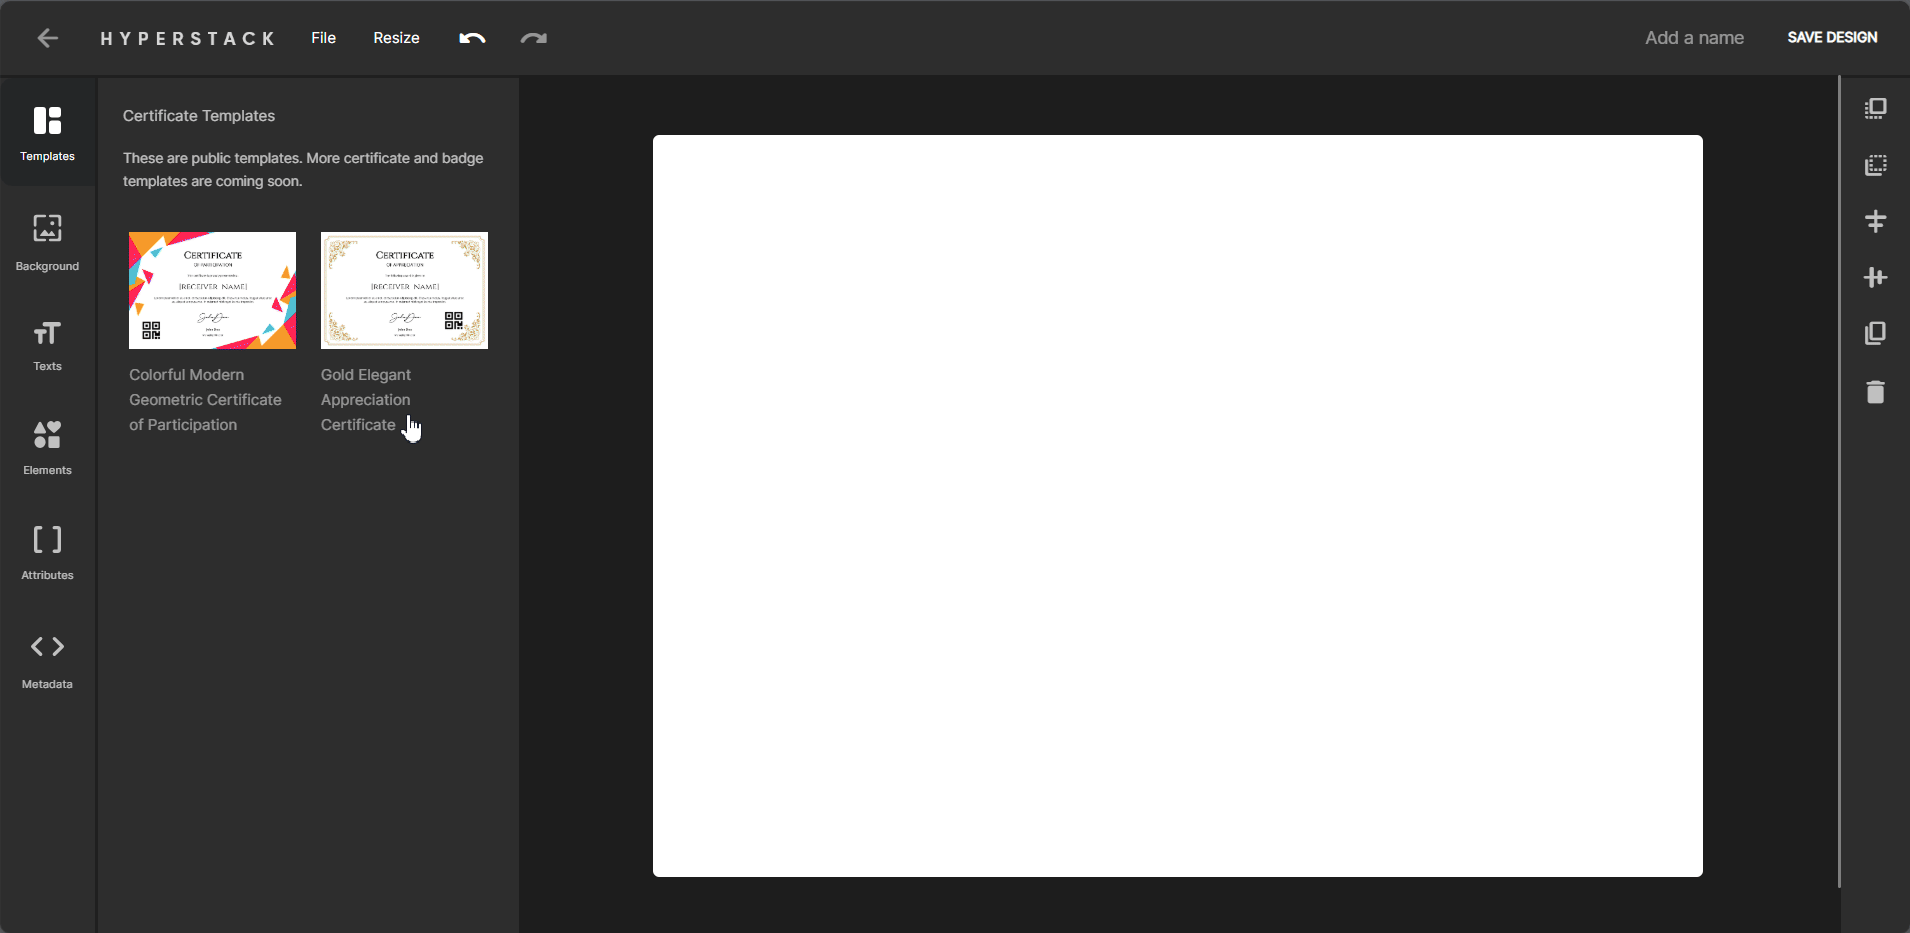Undo the last action
Viewport: 1910px width, 933px height.
point(472,38)
